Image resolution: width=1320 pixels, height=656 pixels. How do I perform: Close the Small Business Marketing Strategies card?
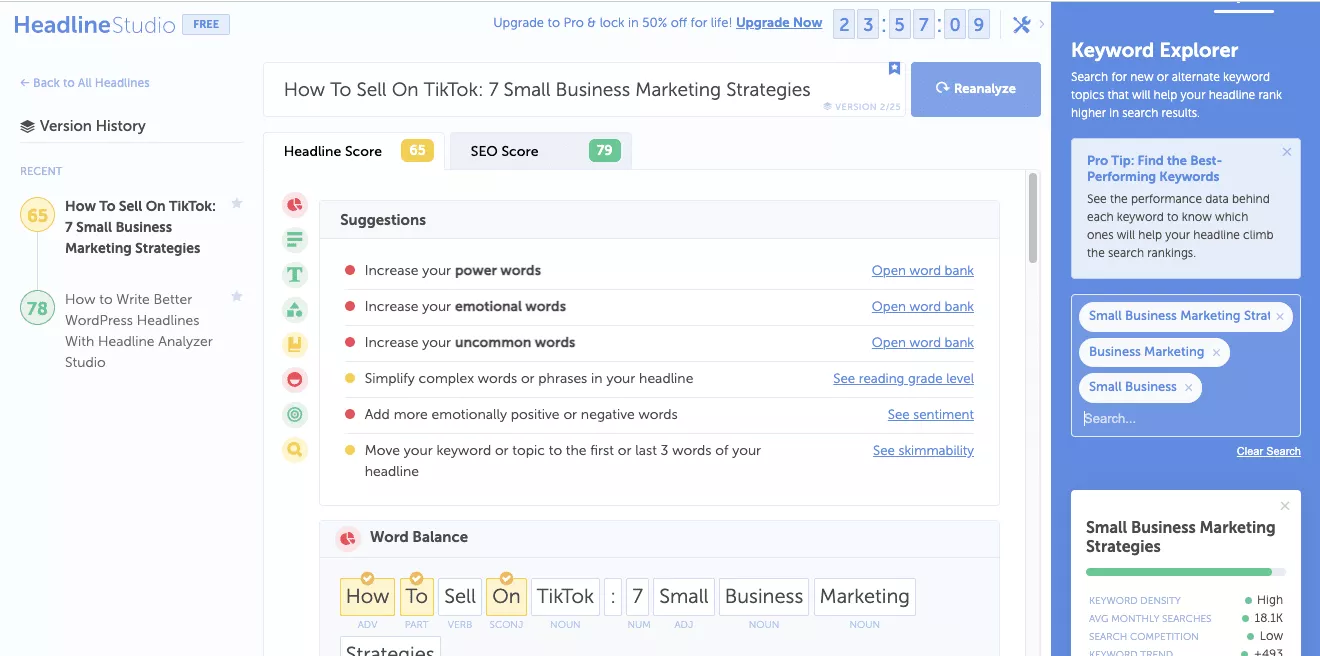pos(1285,506)
